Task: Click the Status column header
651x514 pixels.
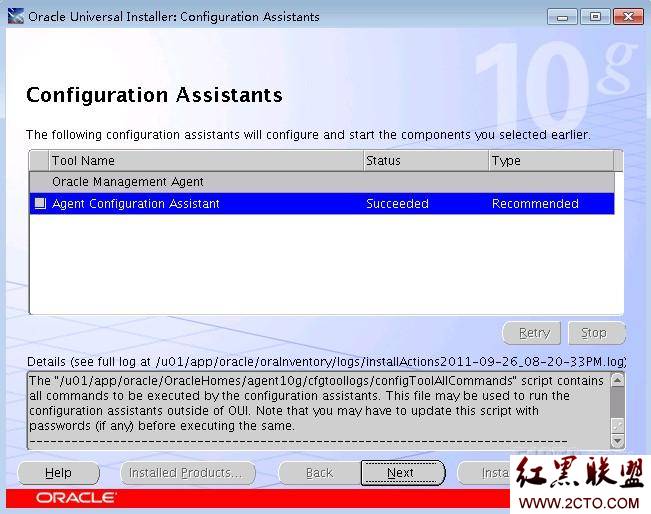Action: pos(425,160)
